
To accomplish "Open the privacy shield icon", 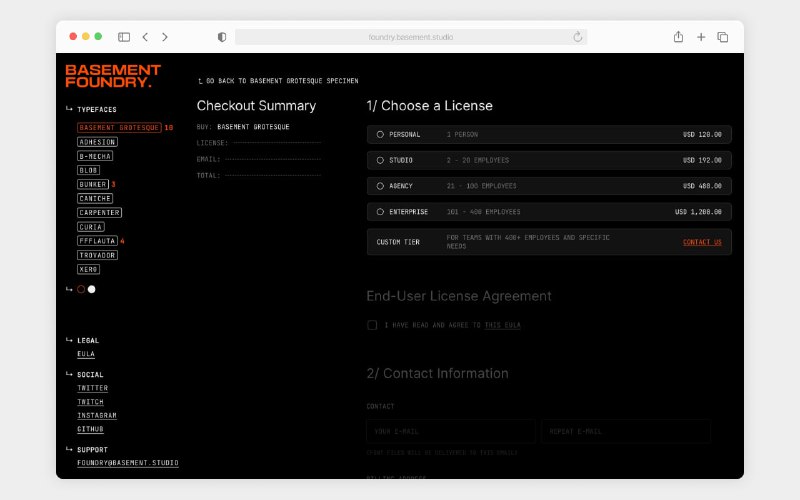I will click(x=221, y=37).
